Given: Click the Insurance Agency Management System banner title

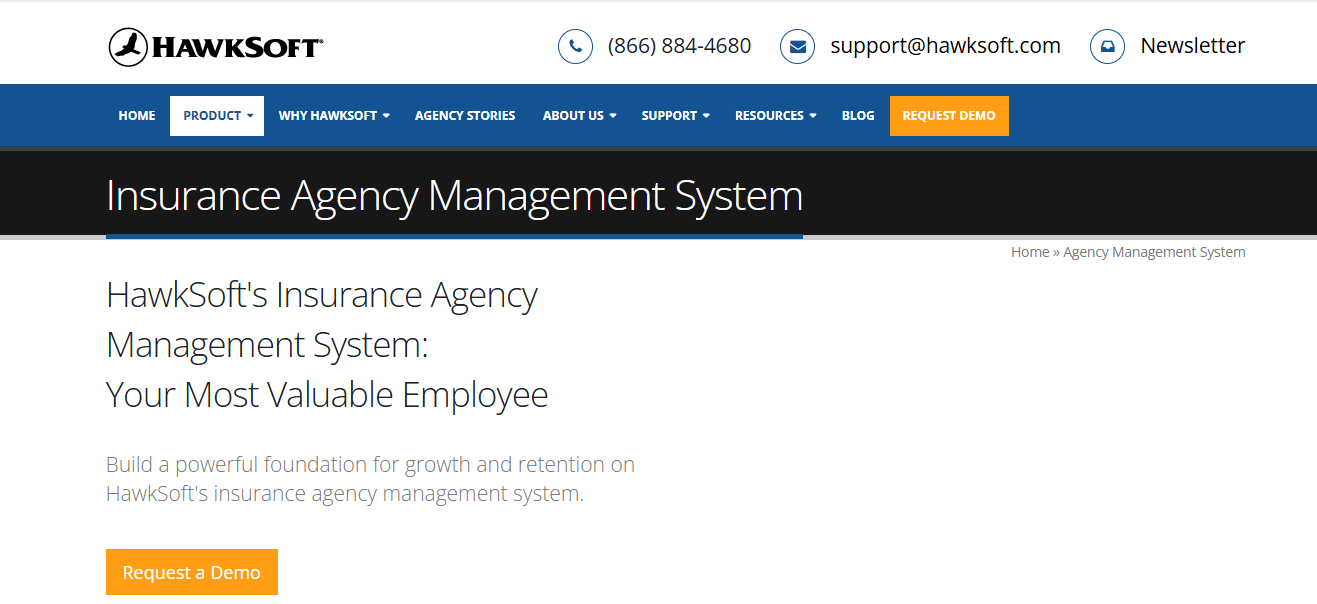Looking at the screenshot, I should pyautogui.click(x=454, y=196).
